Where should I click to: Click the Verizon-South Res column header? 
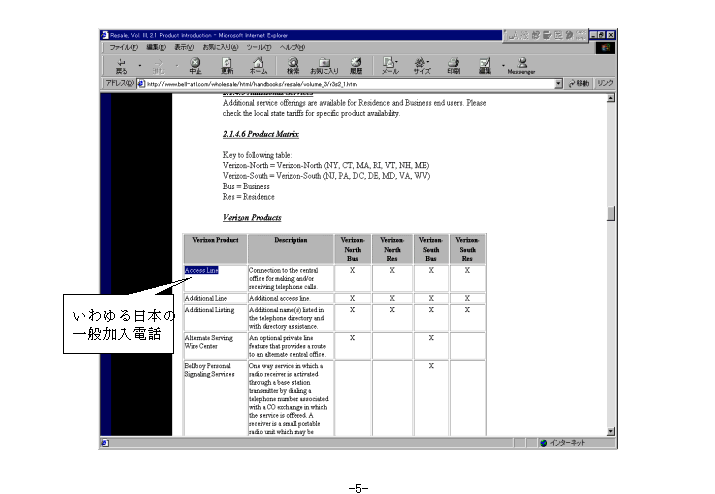[467, 249]
